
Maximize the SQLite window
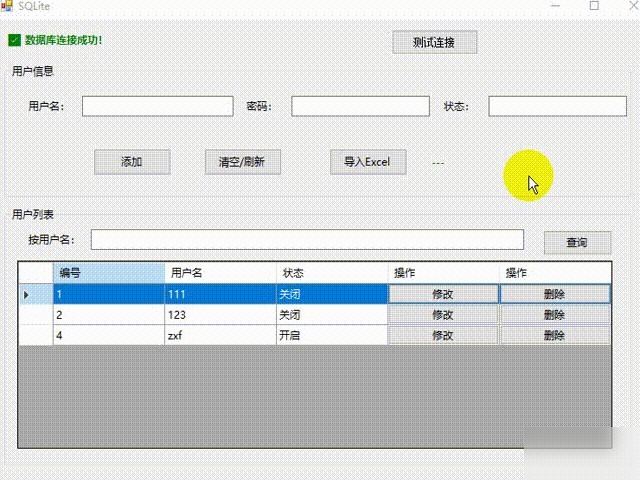click(594, 6)
